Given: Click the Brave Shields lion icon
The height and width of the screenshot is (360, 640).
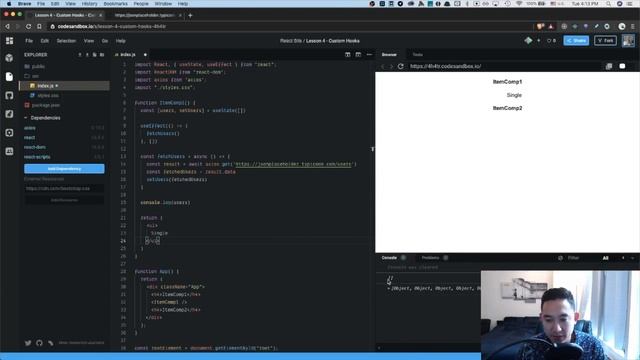Looking at the screenshot, I should (x=540, y=27).
